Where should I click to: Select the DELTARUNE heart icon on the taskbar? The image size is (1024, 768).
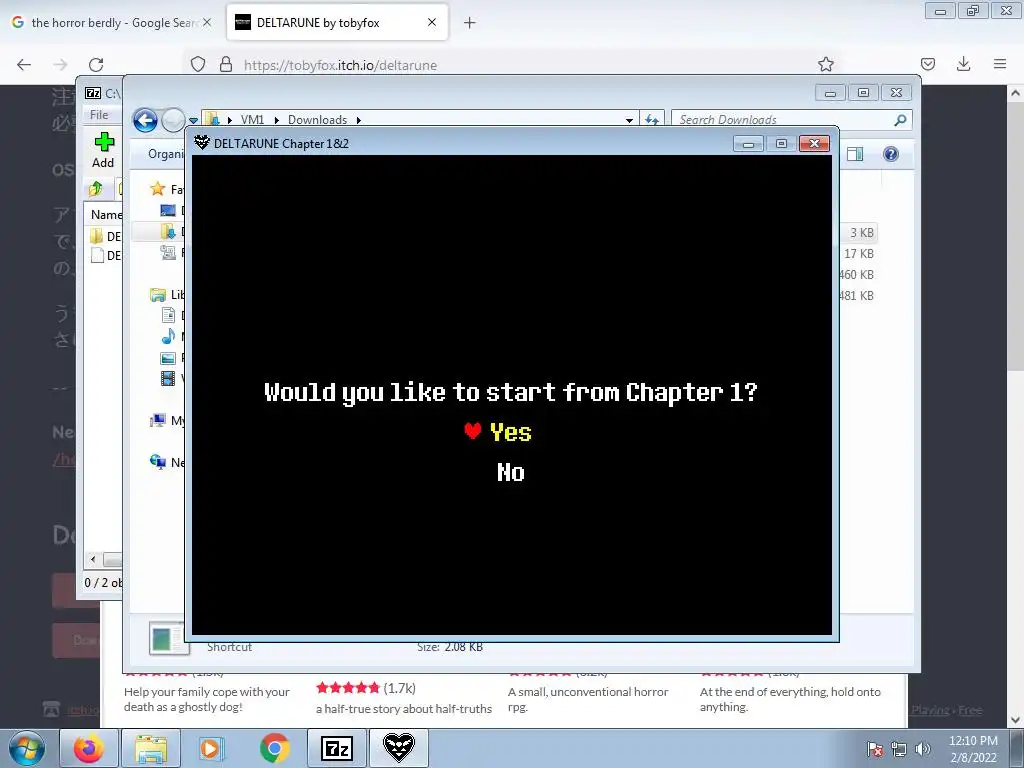pos(398,748)
